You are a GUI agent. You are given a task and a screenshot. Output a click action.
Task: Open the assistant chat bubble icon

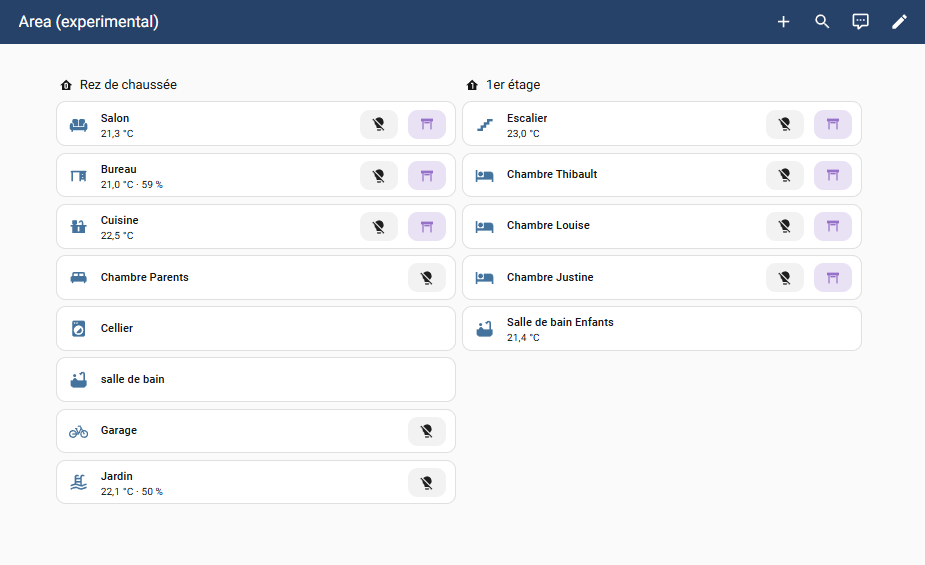tap(860, 22)
